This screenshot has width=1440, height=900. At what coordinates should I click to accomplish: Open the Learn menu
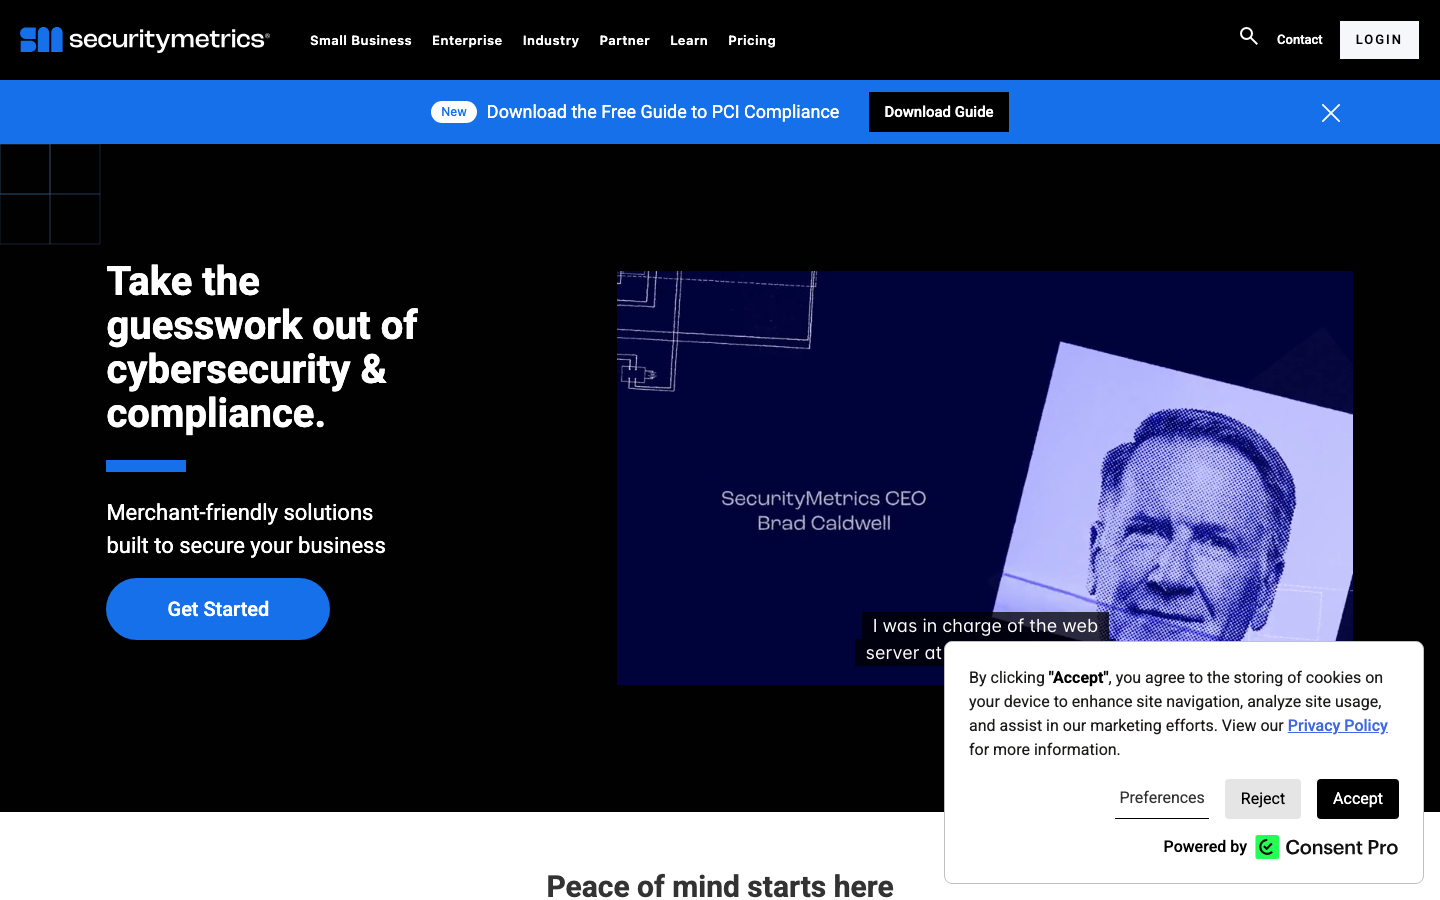689,40
